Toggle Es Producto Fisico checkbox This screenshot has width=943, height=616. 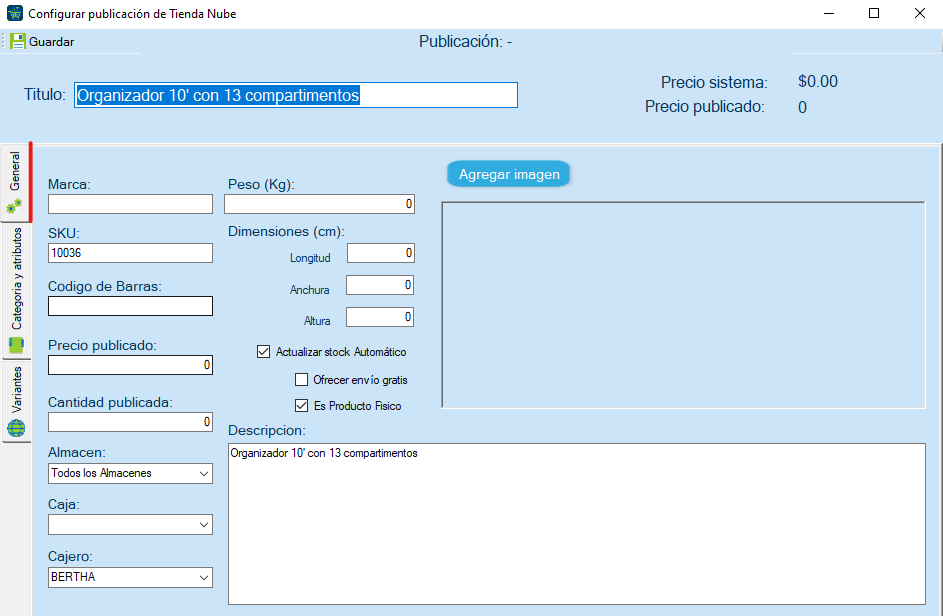click(x=301, y=405)
